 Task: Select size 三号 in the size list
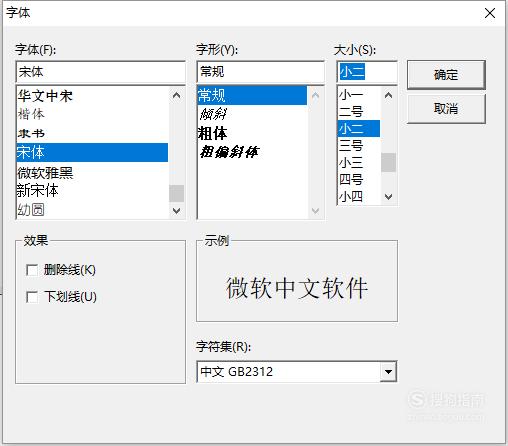pyautogui.click(x=359, y=146)
